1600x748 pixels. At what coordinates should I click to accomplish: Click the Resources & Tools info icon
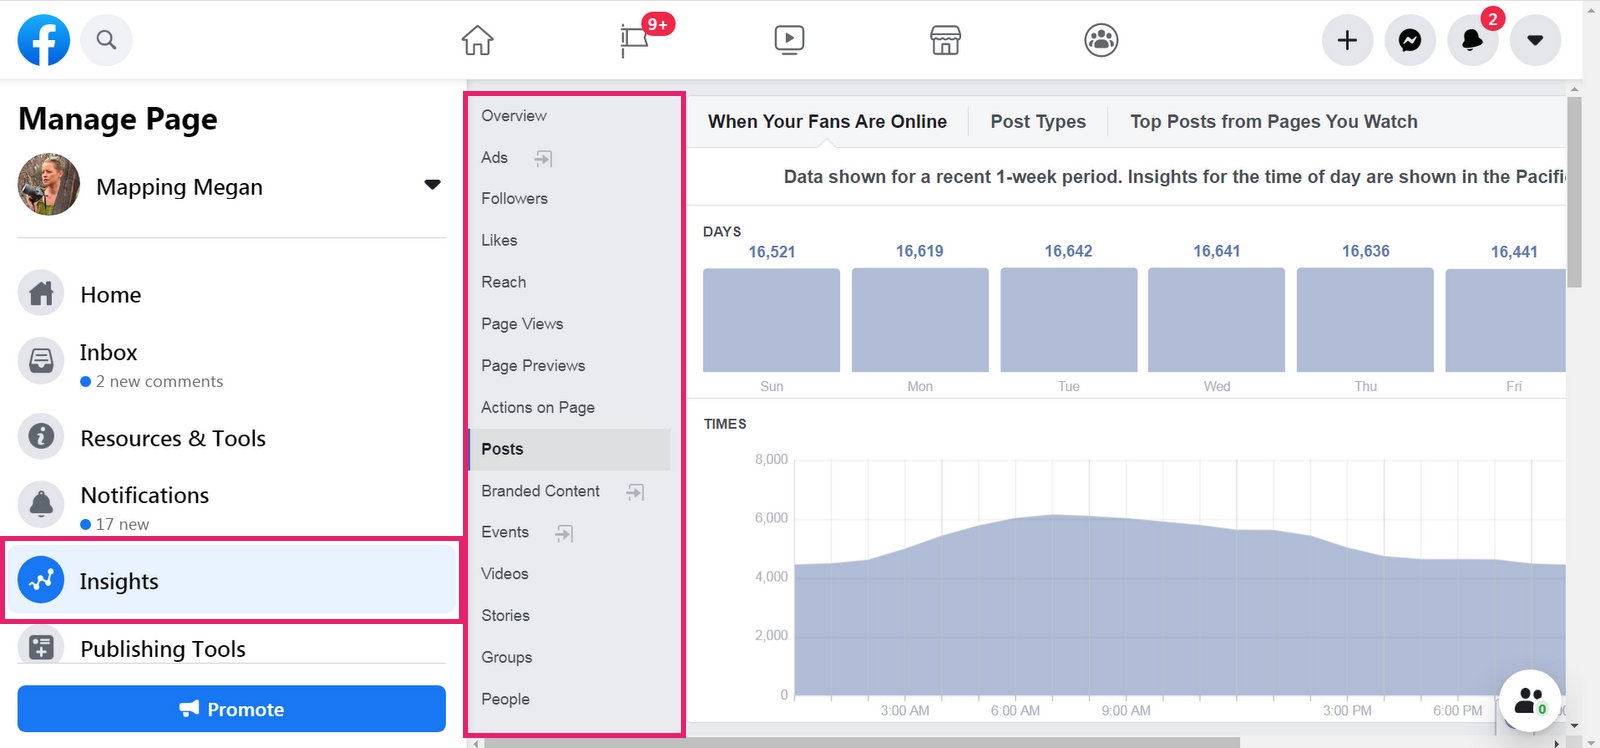41,437
